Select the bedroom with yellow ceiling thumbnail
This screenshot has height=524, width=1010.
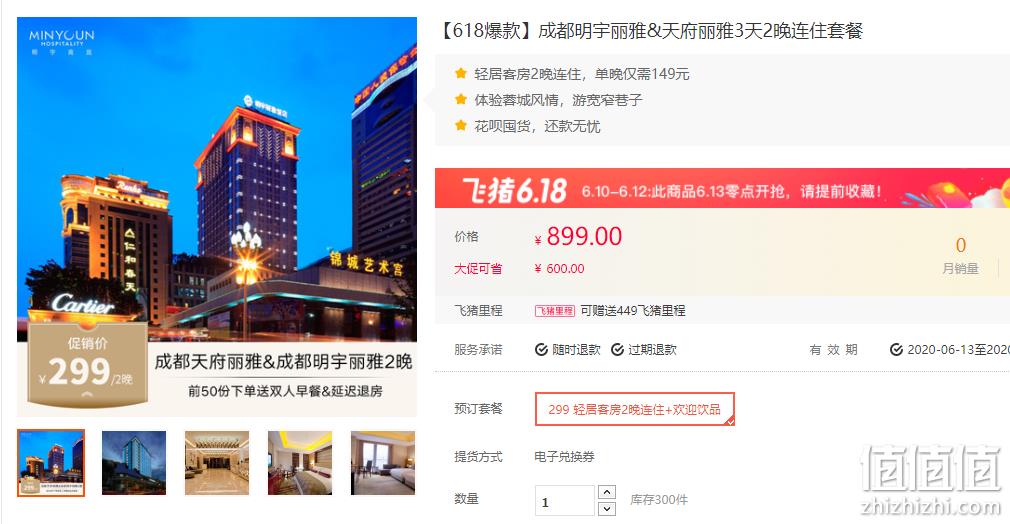pos(300,463)
